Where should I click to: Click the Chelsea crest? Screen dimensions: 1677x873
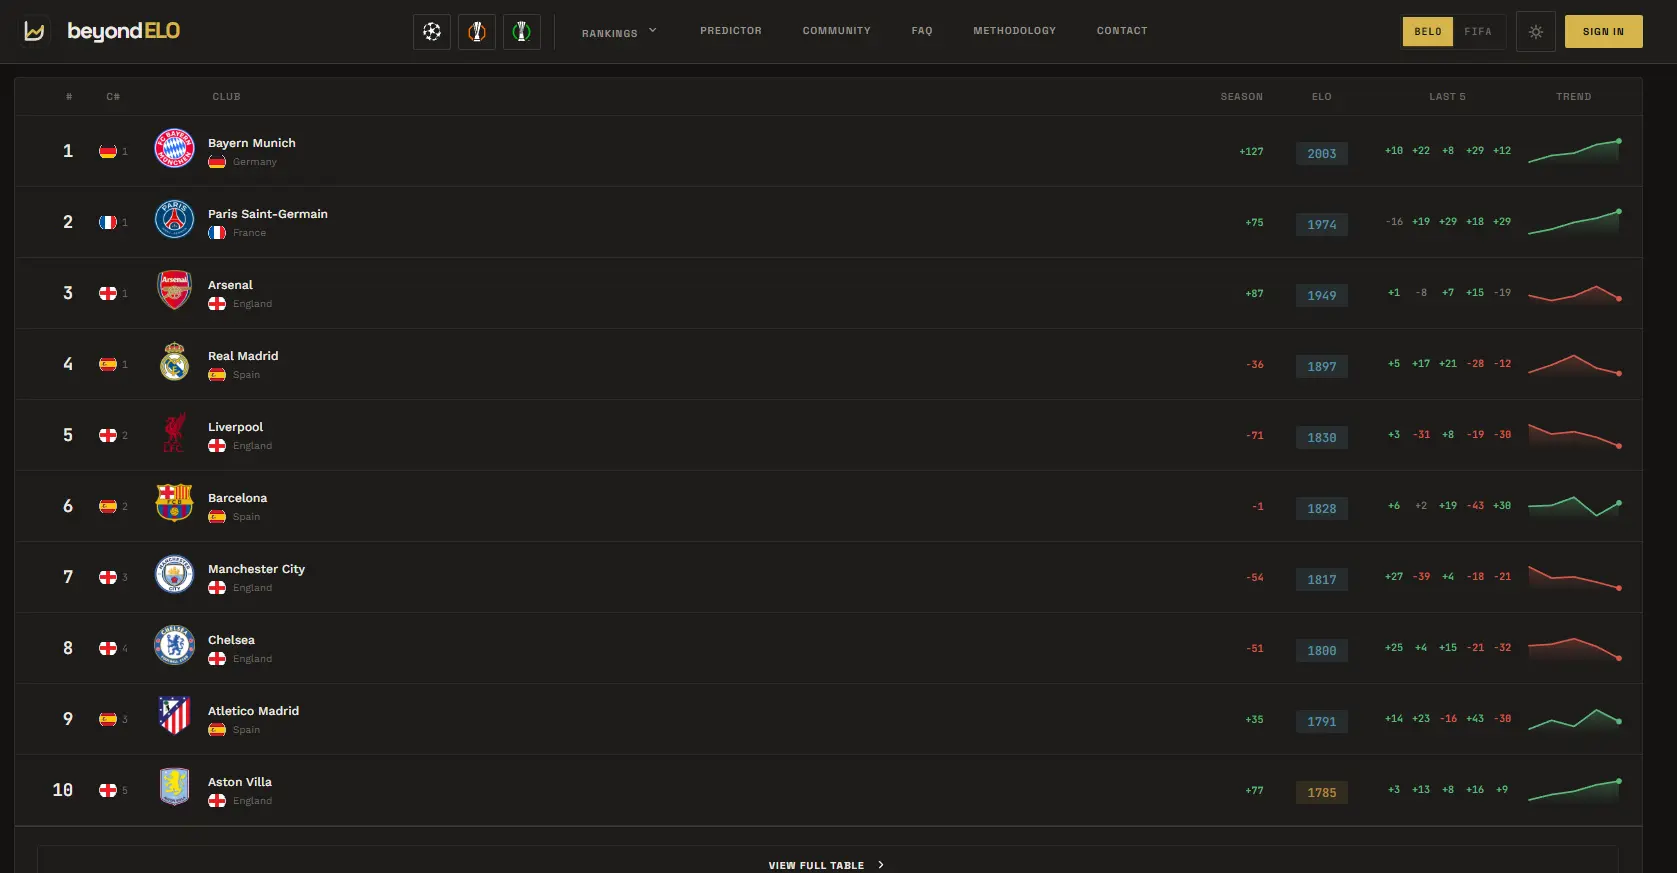pyautogui.click(x=174, y=646)
